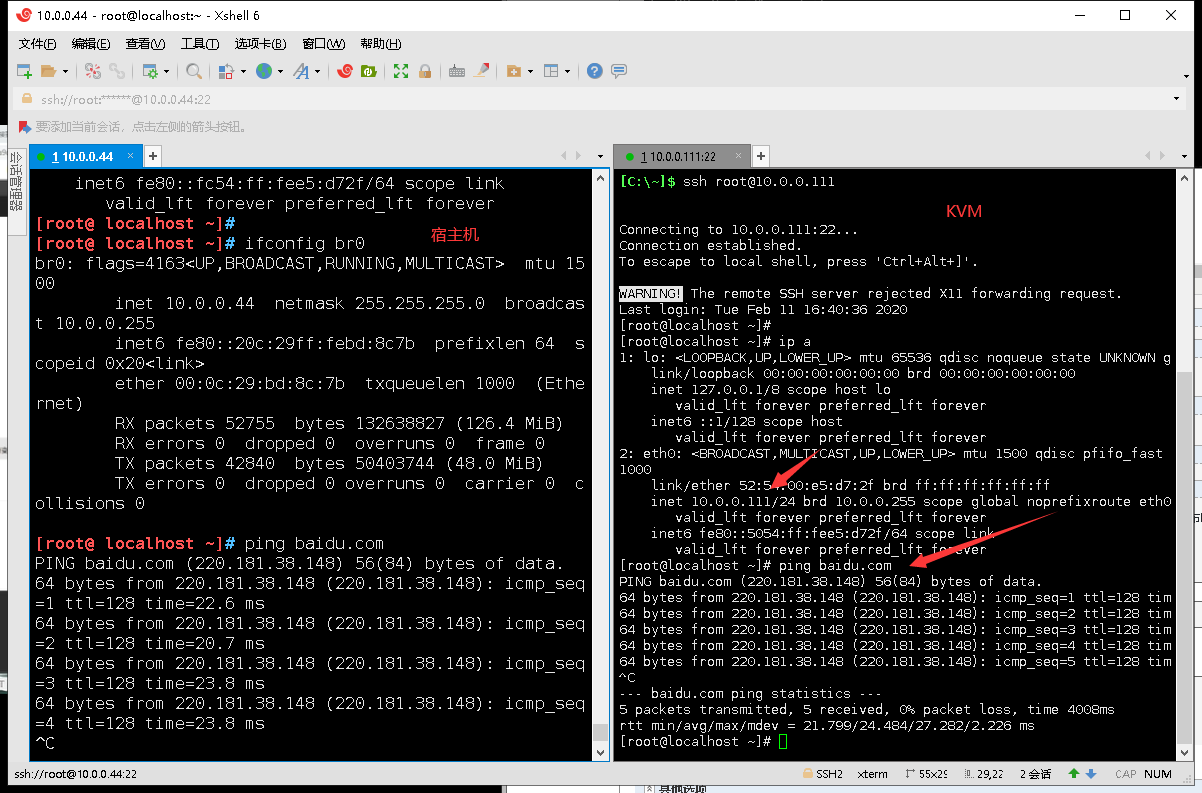This screenshot has width=1202, height=793.
Task: Click the CAP indicator in status bar
Action: [x=1125, y=774]
